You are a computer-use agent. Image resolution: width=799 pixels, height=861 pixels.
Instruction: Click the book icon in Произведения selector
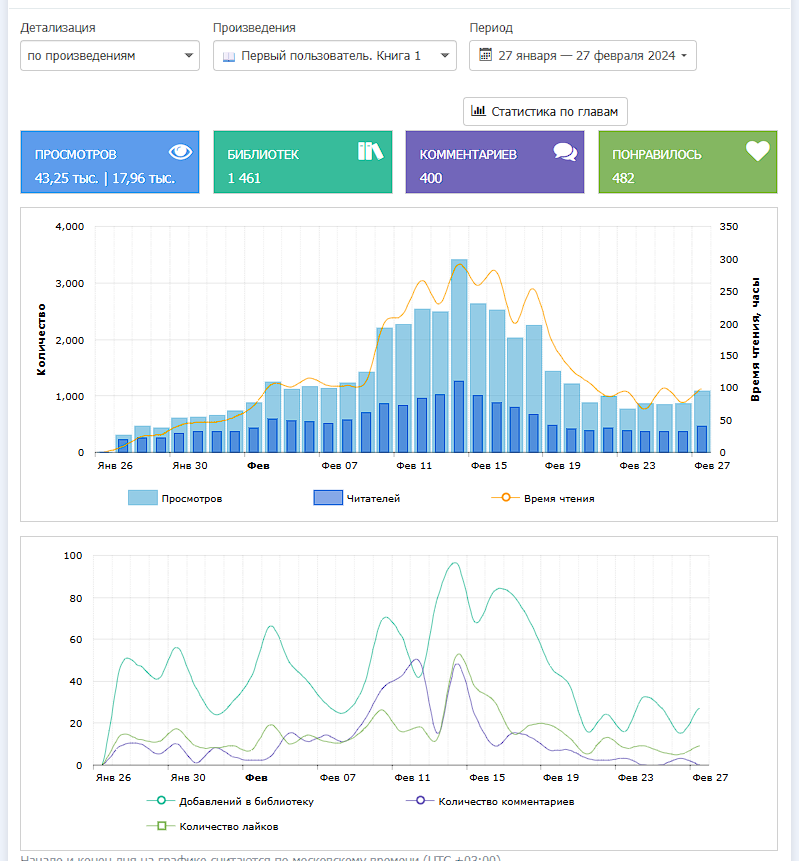click(x=229, y=57)
